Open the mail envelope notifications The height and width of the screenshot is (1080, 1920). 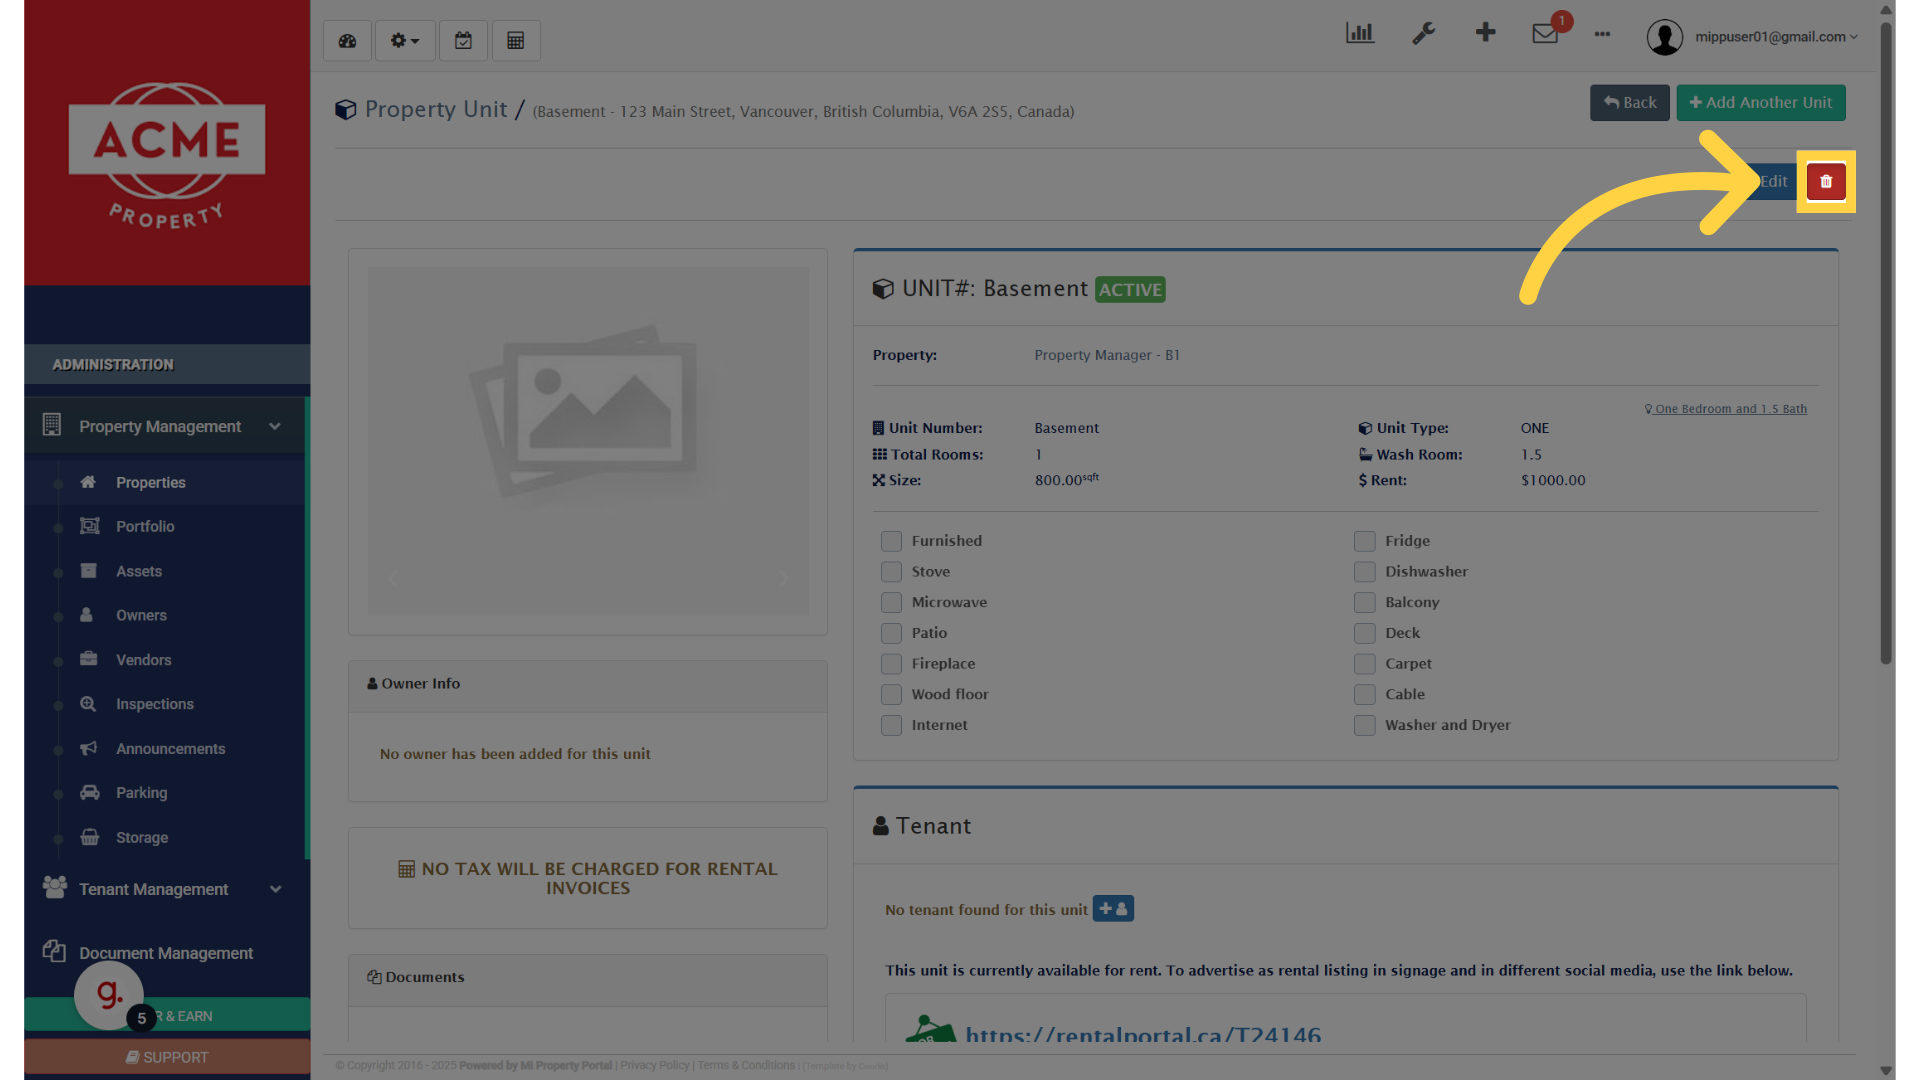(x=1545, y=33)
